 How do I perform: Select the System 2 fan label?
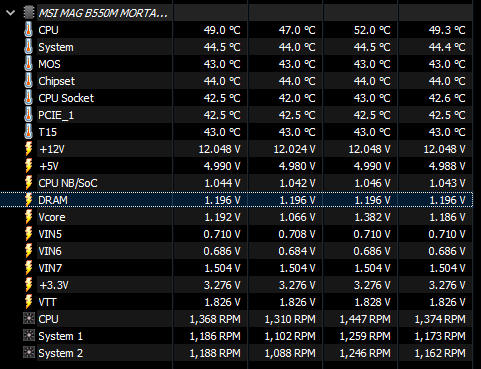(x=60, y=353)
